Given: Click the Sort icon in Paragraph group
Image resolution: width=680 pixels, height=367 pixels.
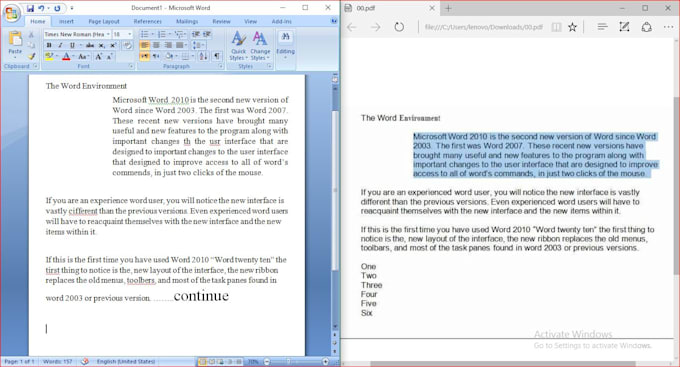Looking at the screenshot, I should 203,56.
